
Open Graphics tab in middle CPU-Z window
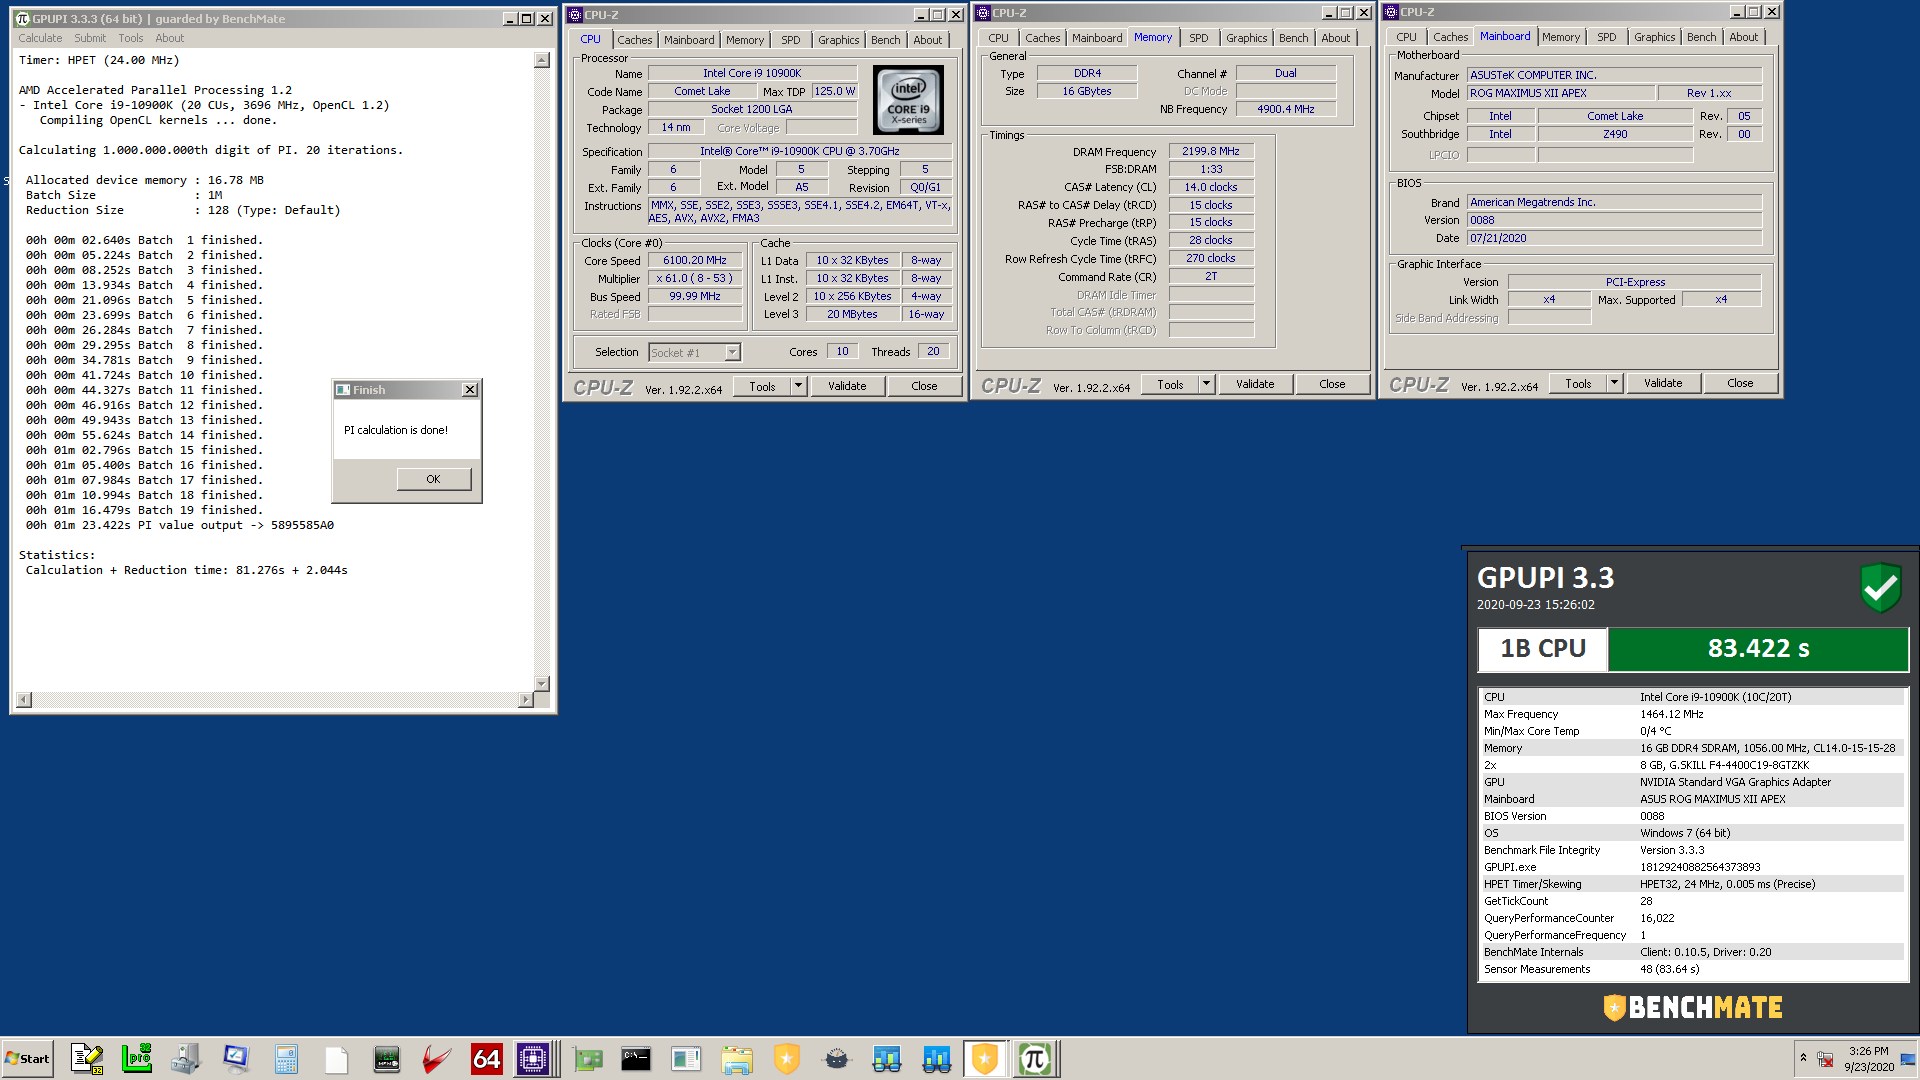pos(1246,38)
